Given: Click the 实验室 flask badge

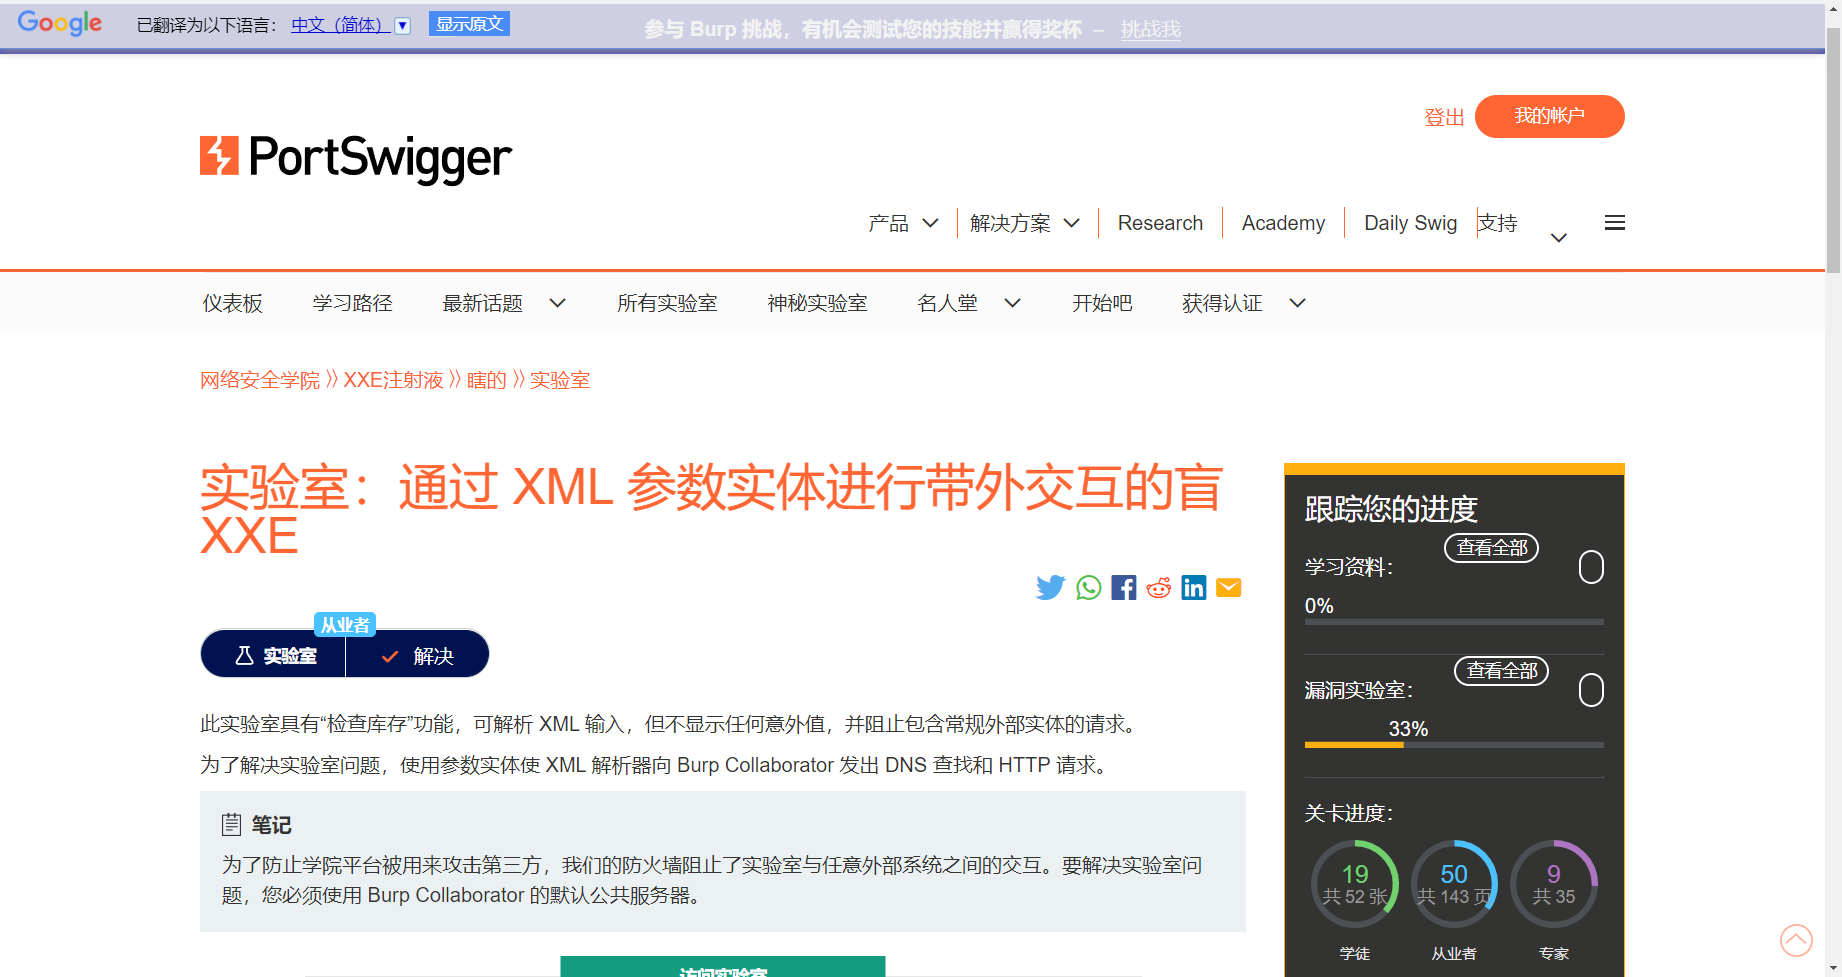Looking at the screenshot, I should pyautogui.click(x=274, y=656).
